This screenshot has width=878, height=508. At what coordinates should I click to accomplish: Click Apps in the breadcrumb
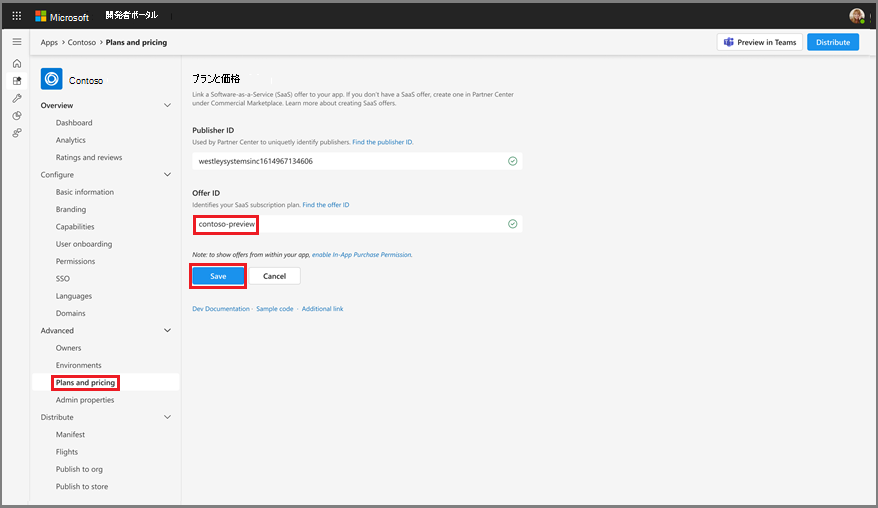point(49,43)
